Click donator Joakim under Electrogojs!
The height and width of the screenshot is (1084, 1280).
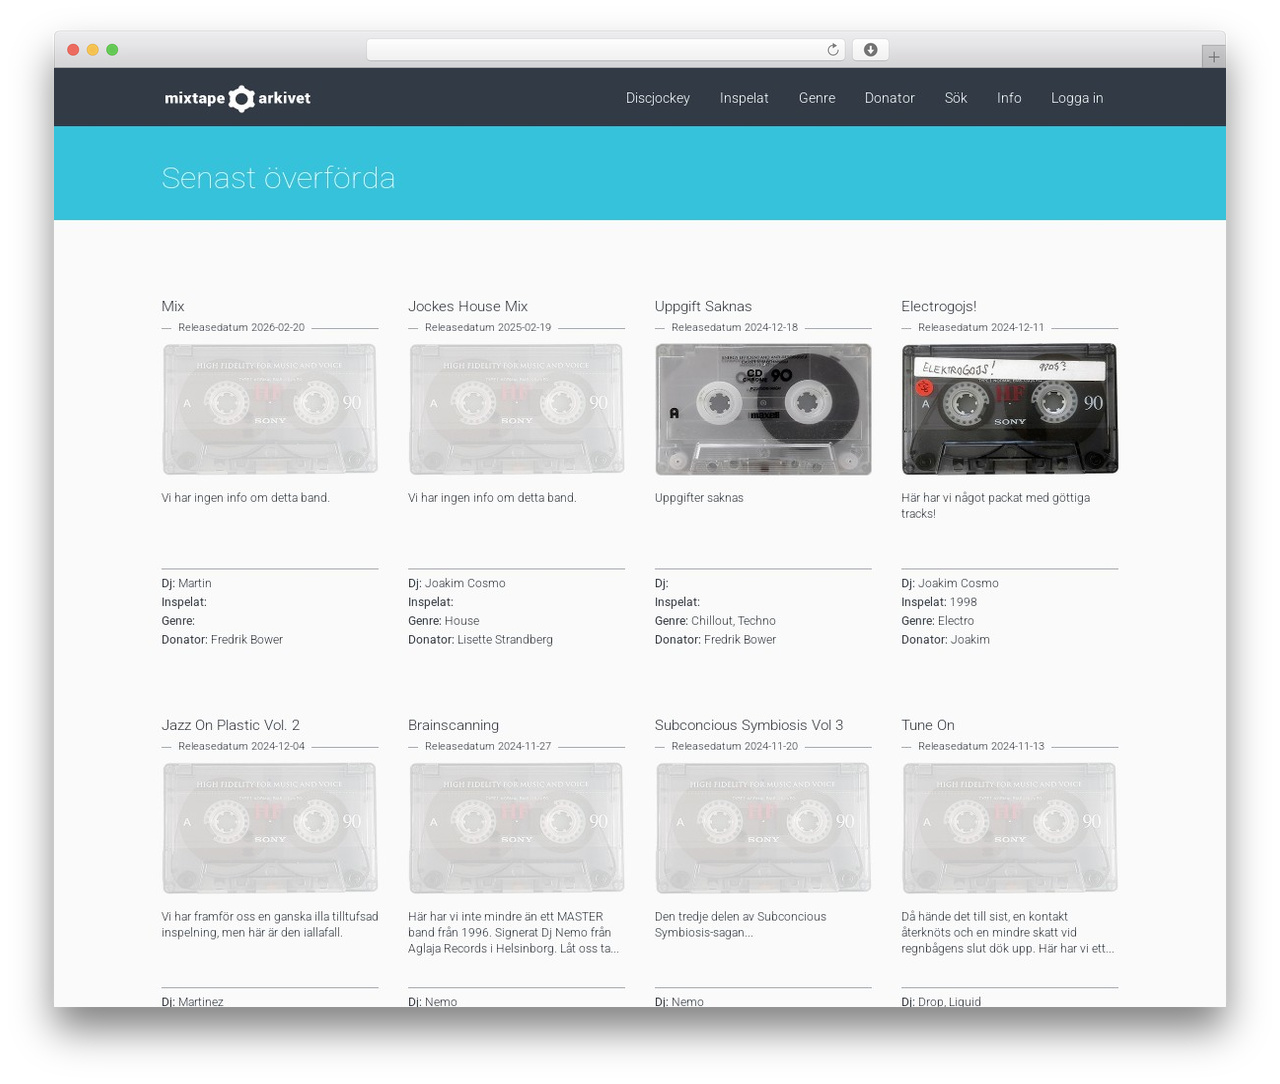point(970,640)
